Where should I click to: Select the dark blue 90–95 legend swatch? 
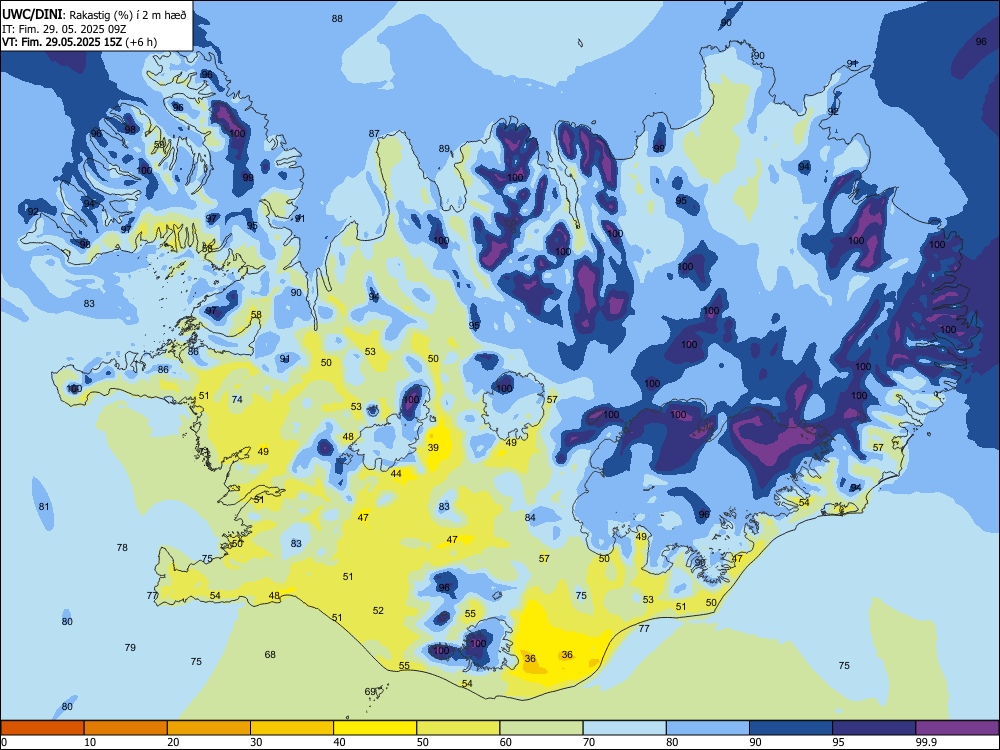(x=791, y=728)
